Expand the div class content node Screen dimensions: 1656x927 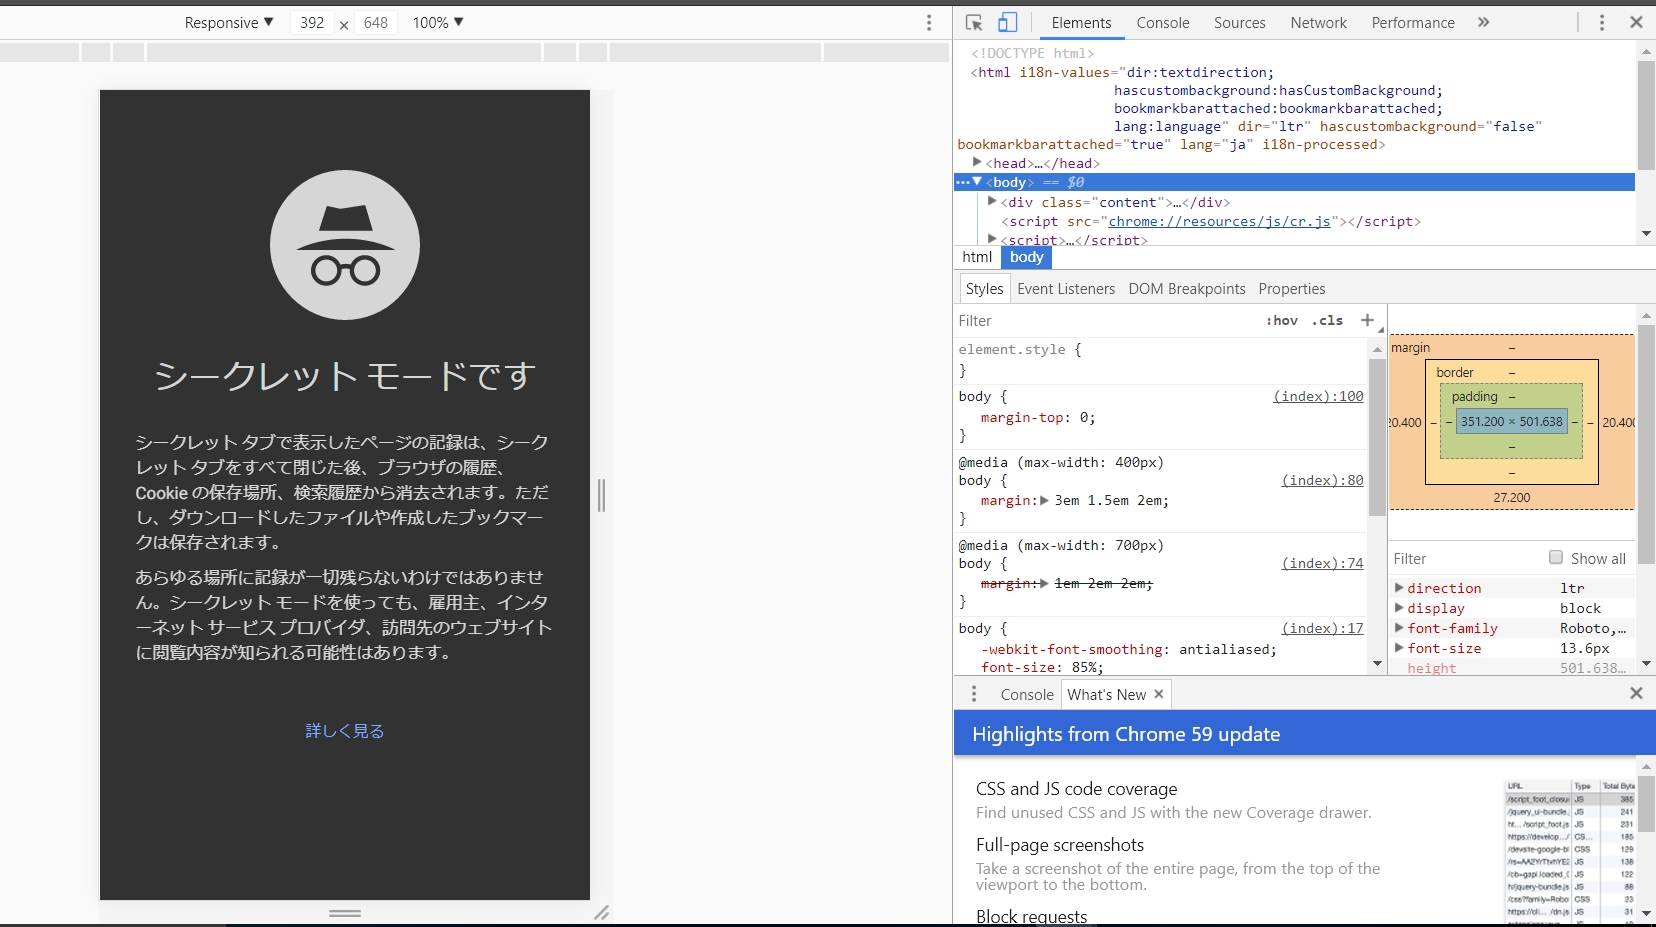992,202
